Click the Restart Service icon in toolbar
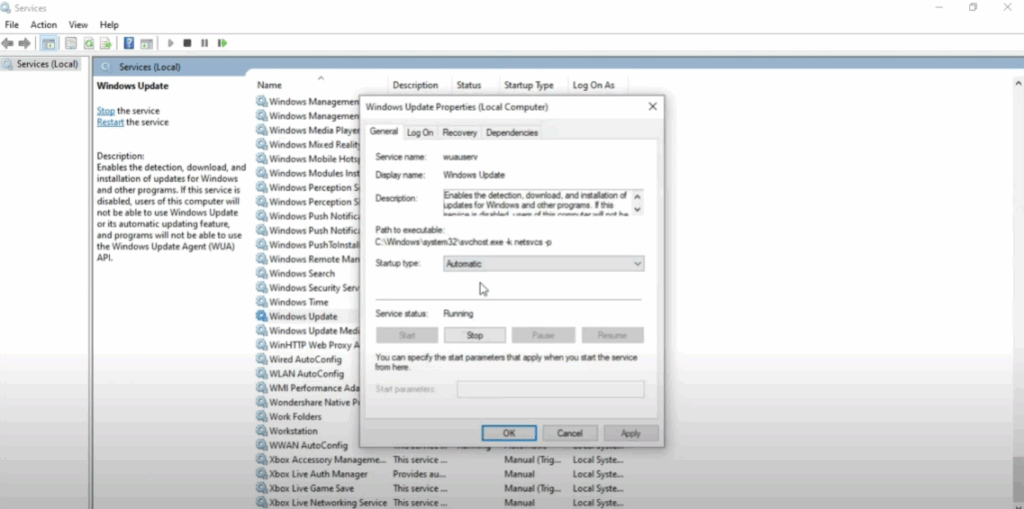 (x=222, y=43)
